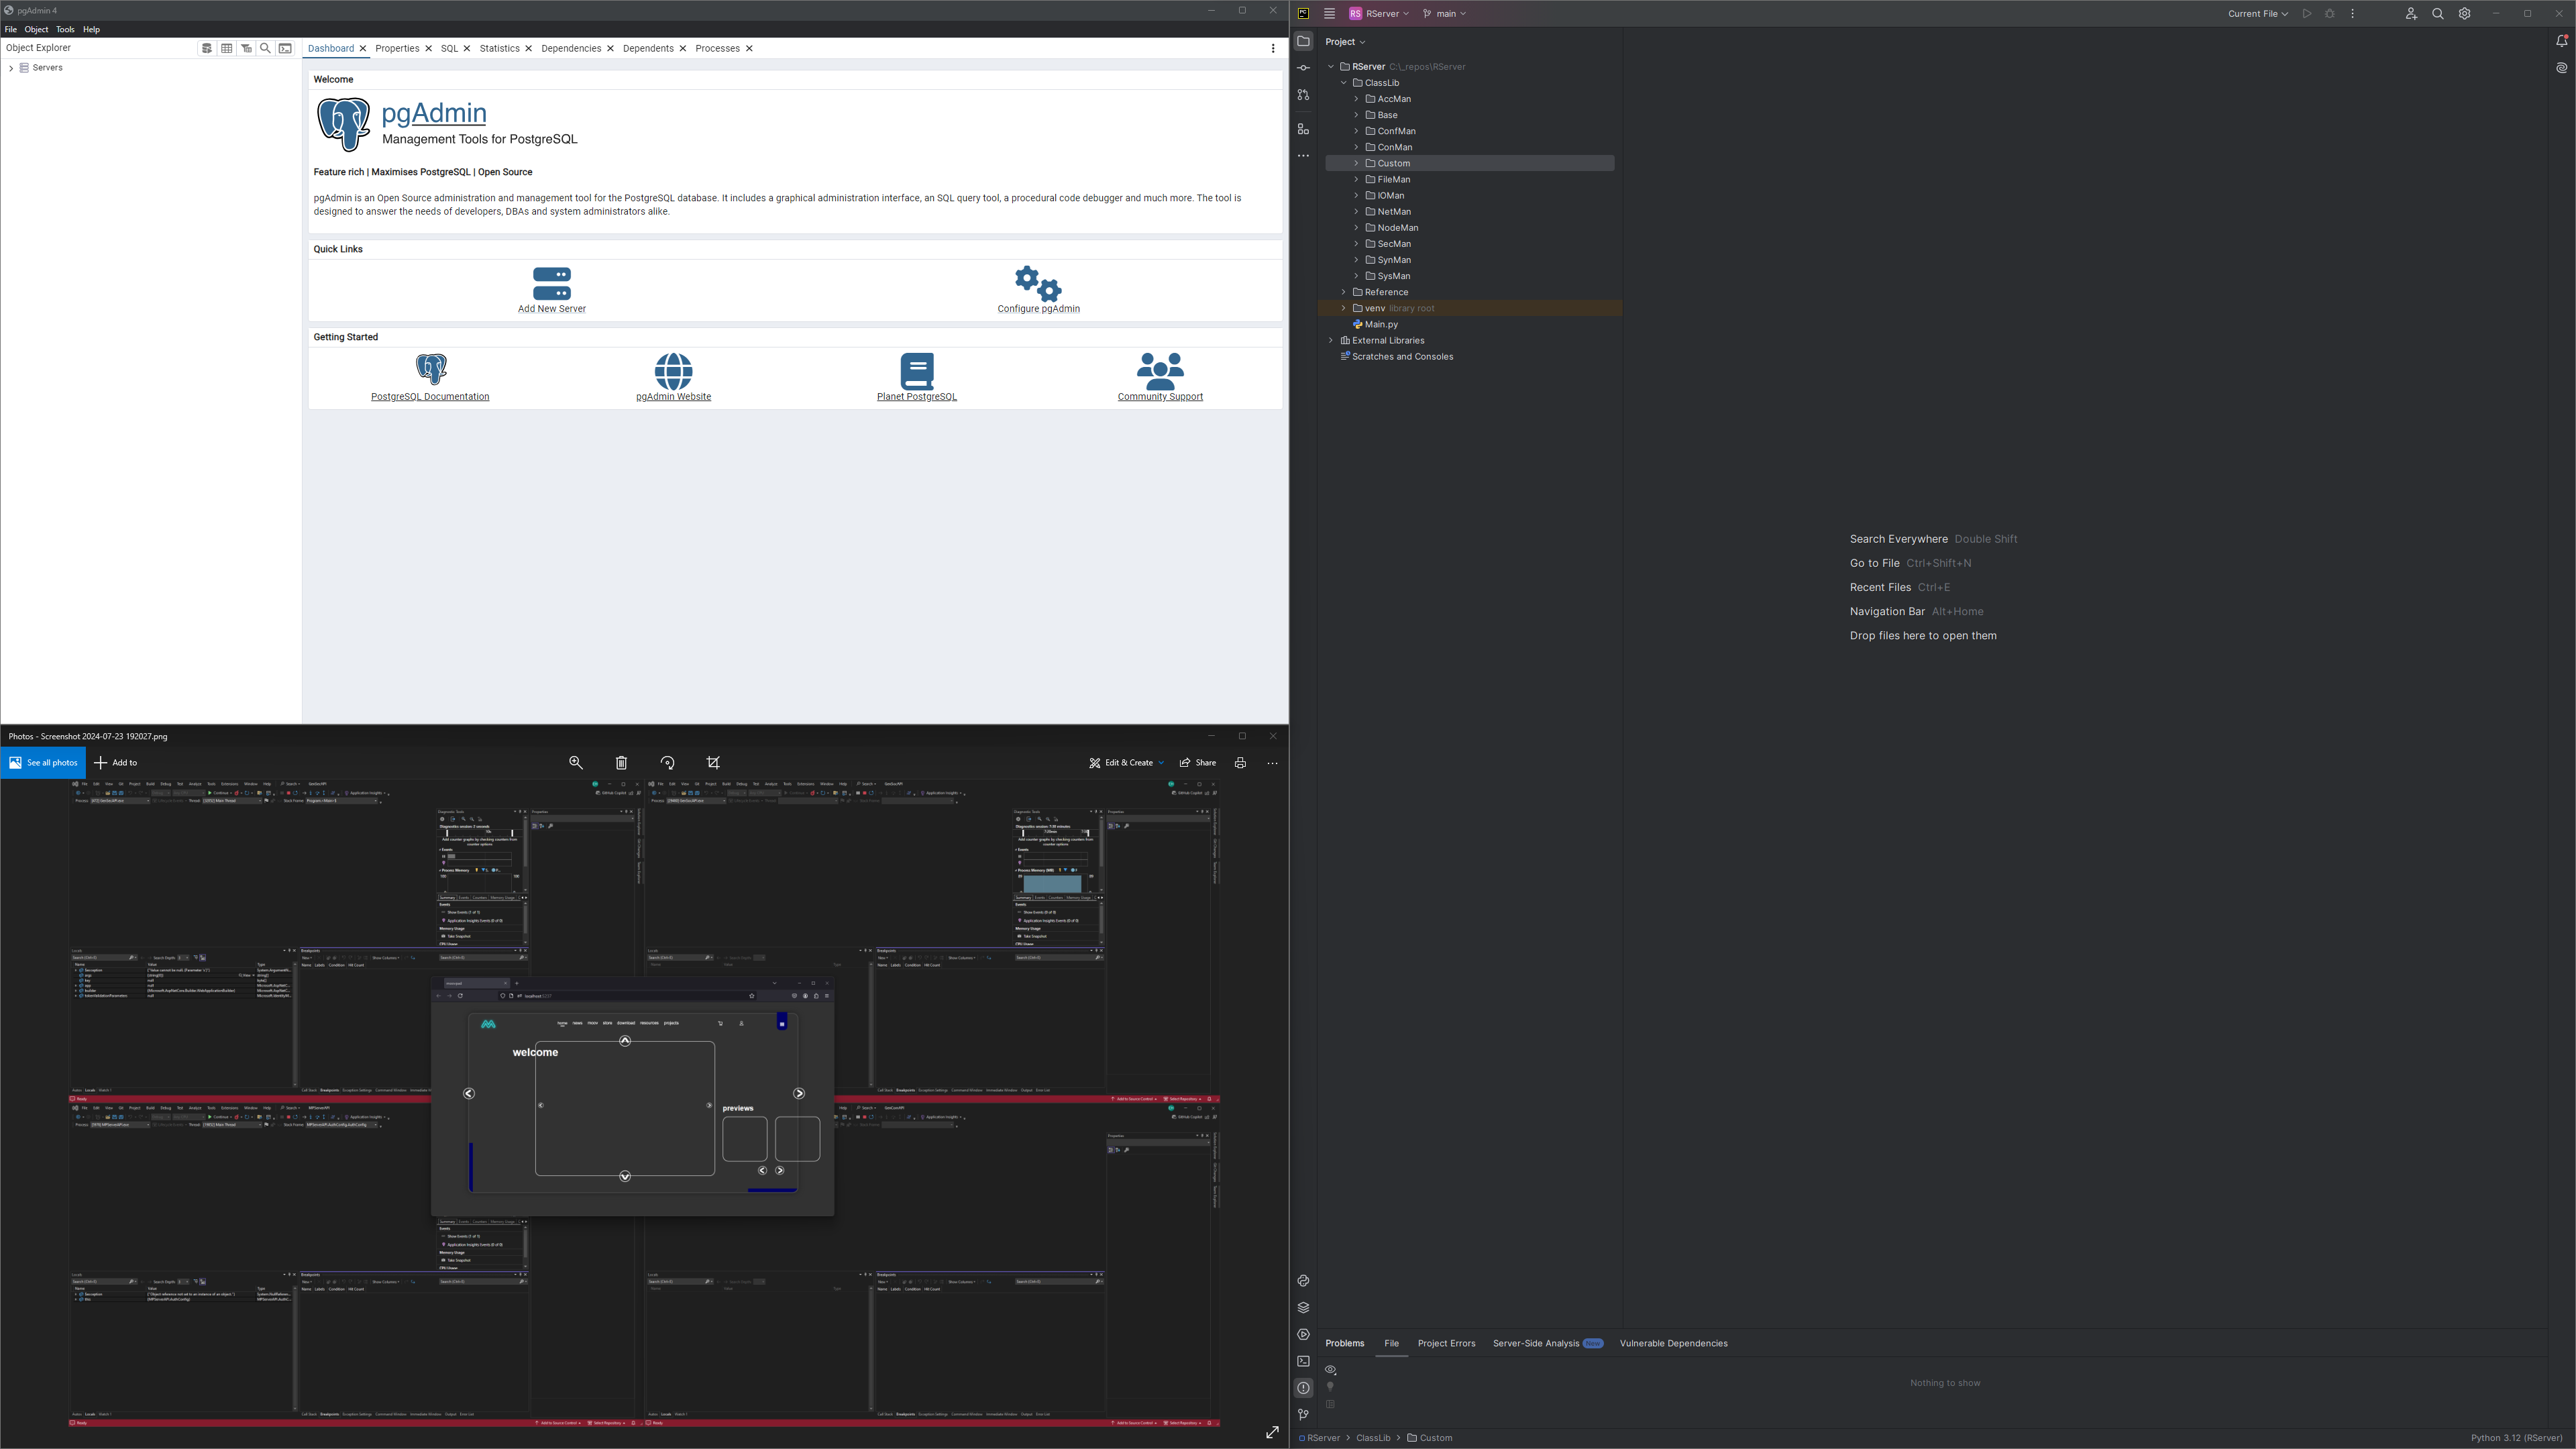Image resolution: width=2576 pixels, height=1449 pixels.
Task: Click Photos fullscreen expand arrow icon
Action: pyautogui.click(x=1272, y=1433)
